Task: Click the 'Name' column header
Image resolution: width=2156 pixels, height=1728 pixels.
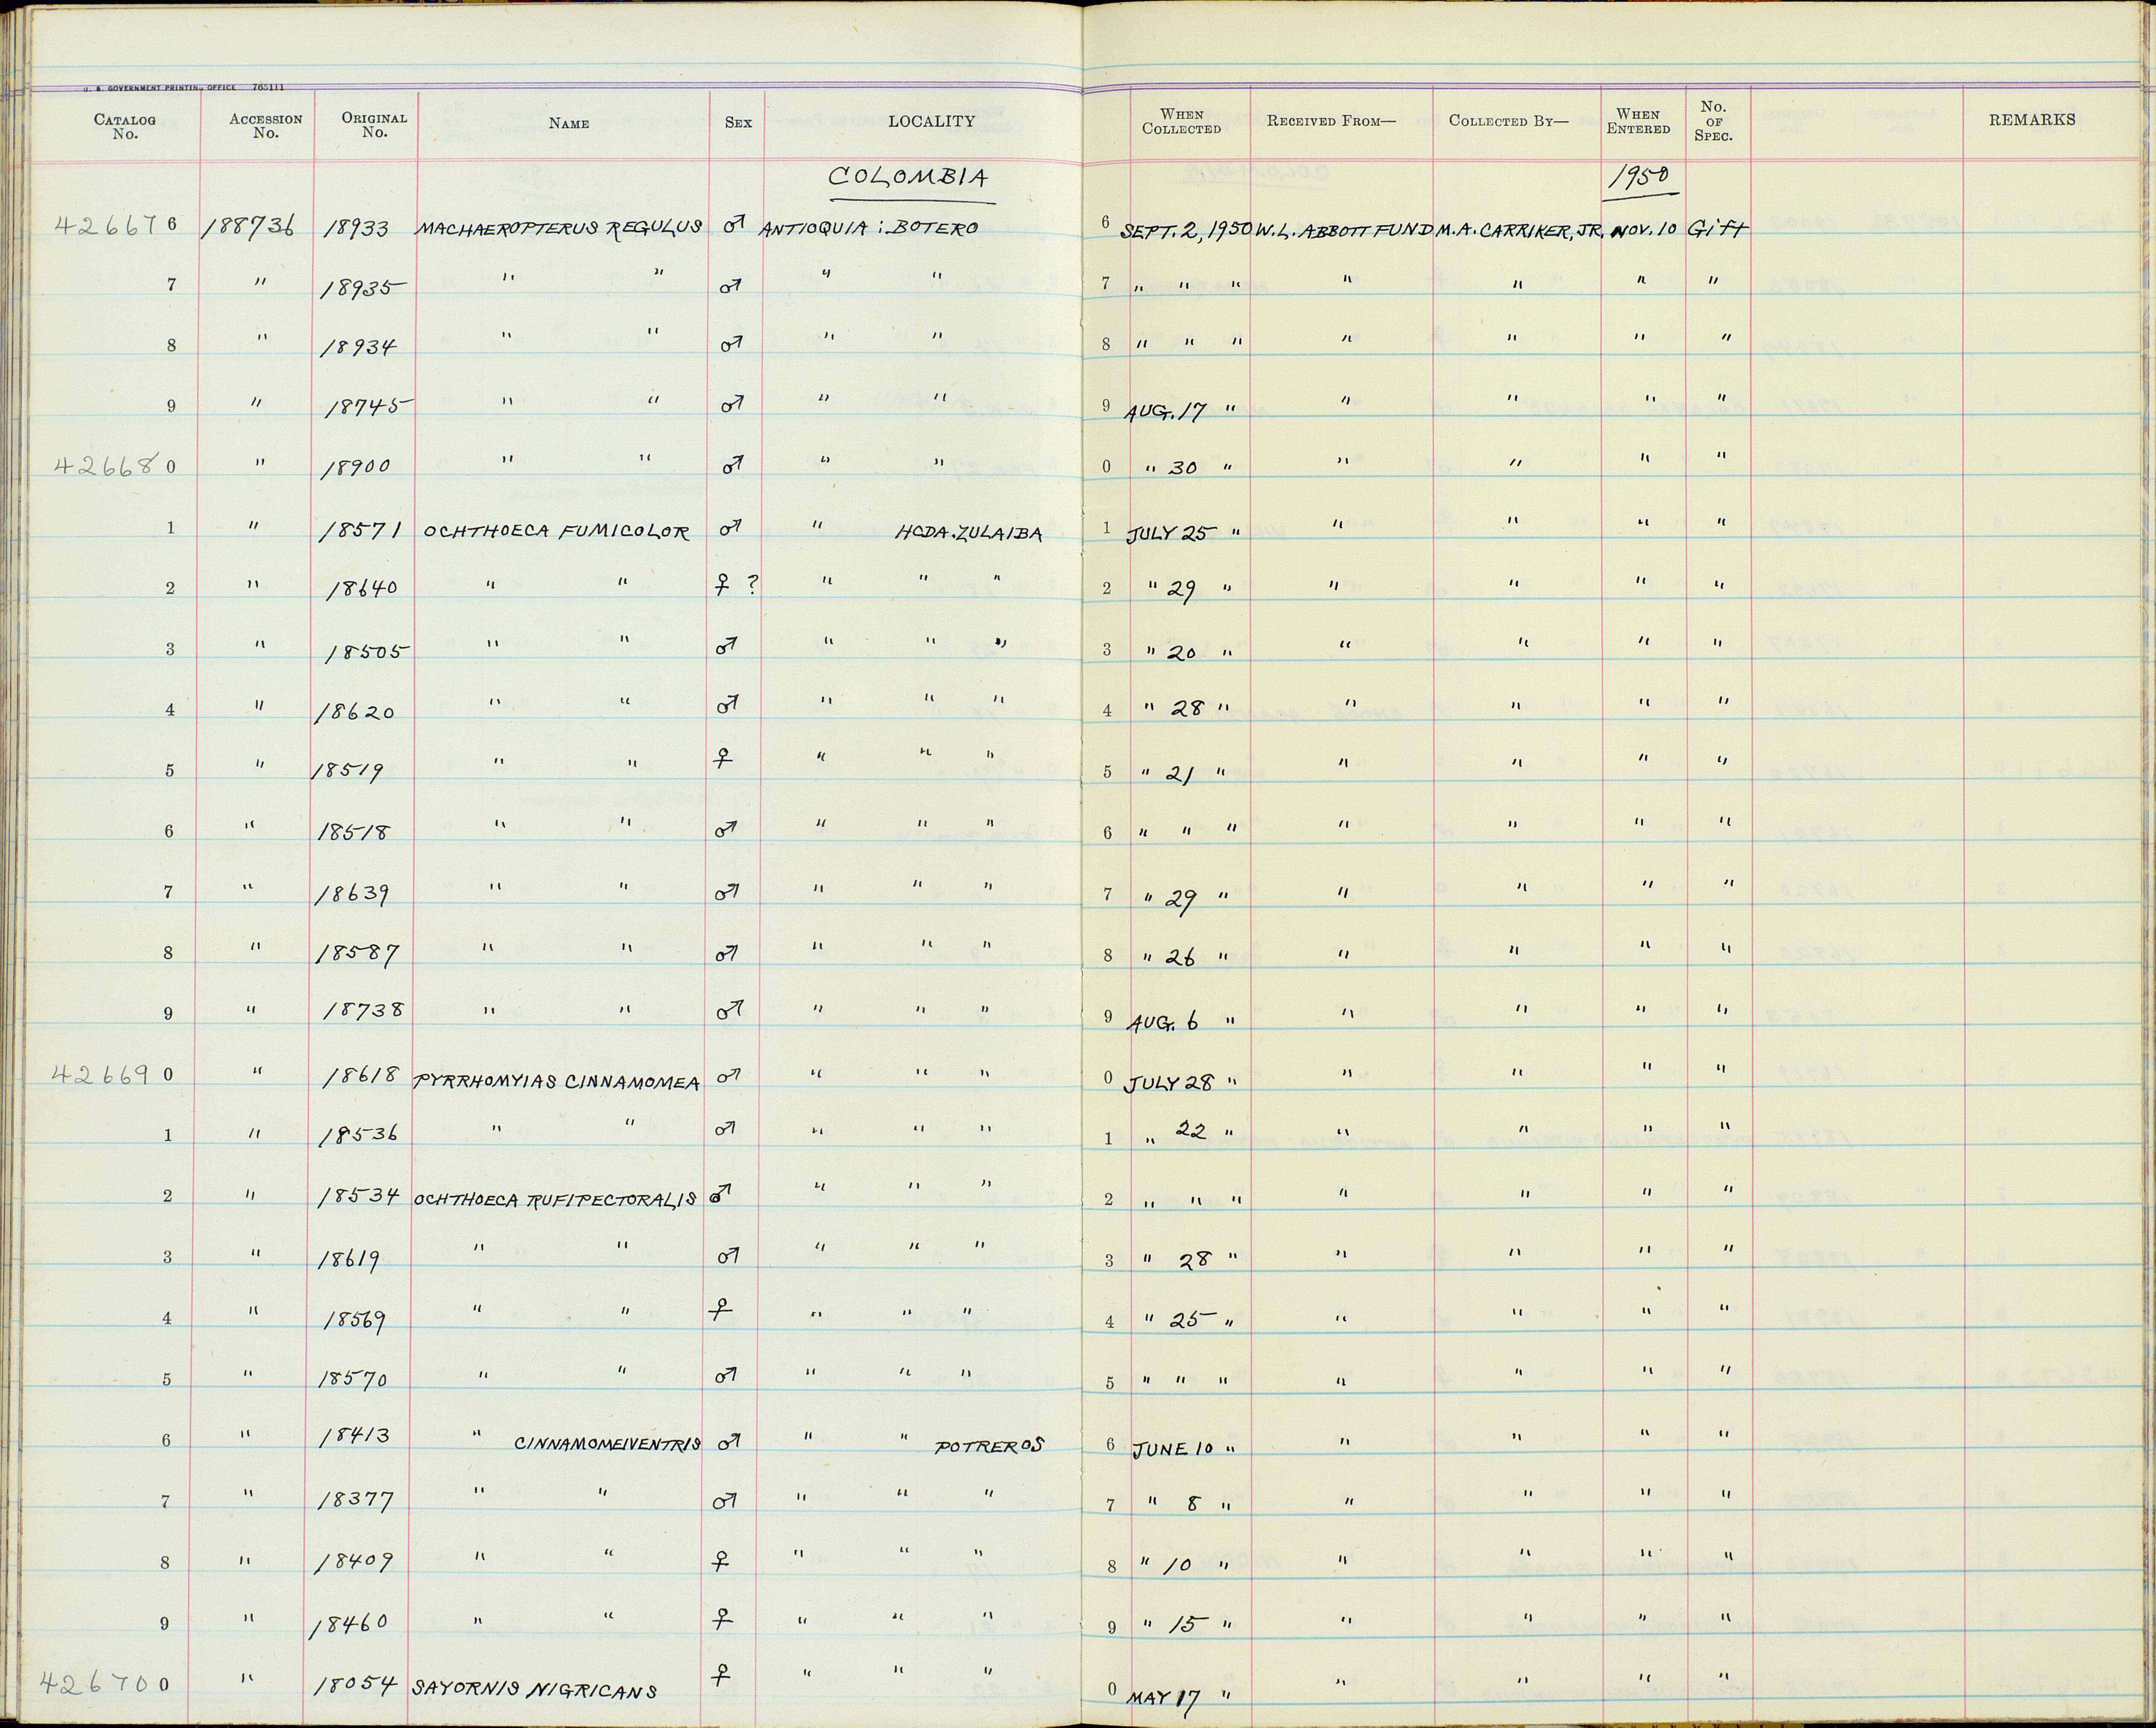Action: pyautogui.click(x=568, y=123)
